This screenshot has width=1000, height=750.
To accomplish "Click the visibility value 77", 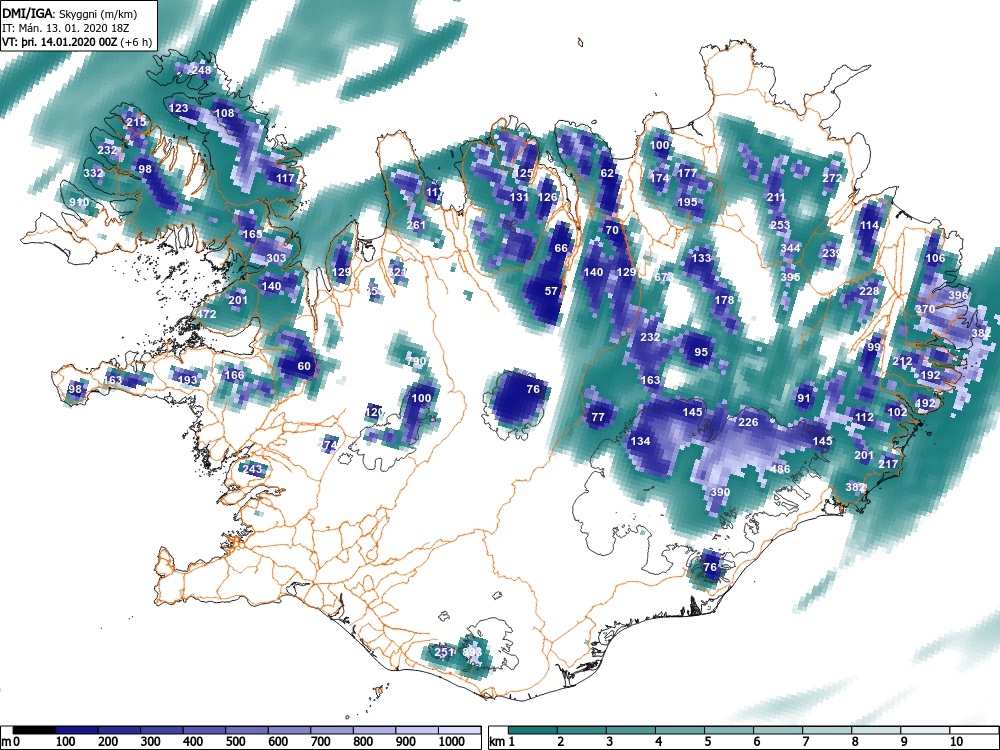I will tap(598, 417).
